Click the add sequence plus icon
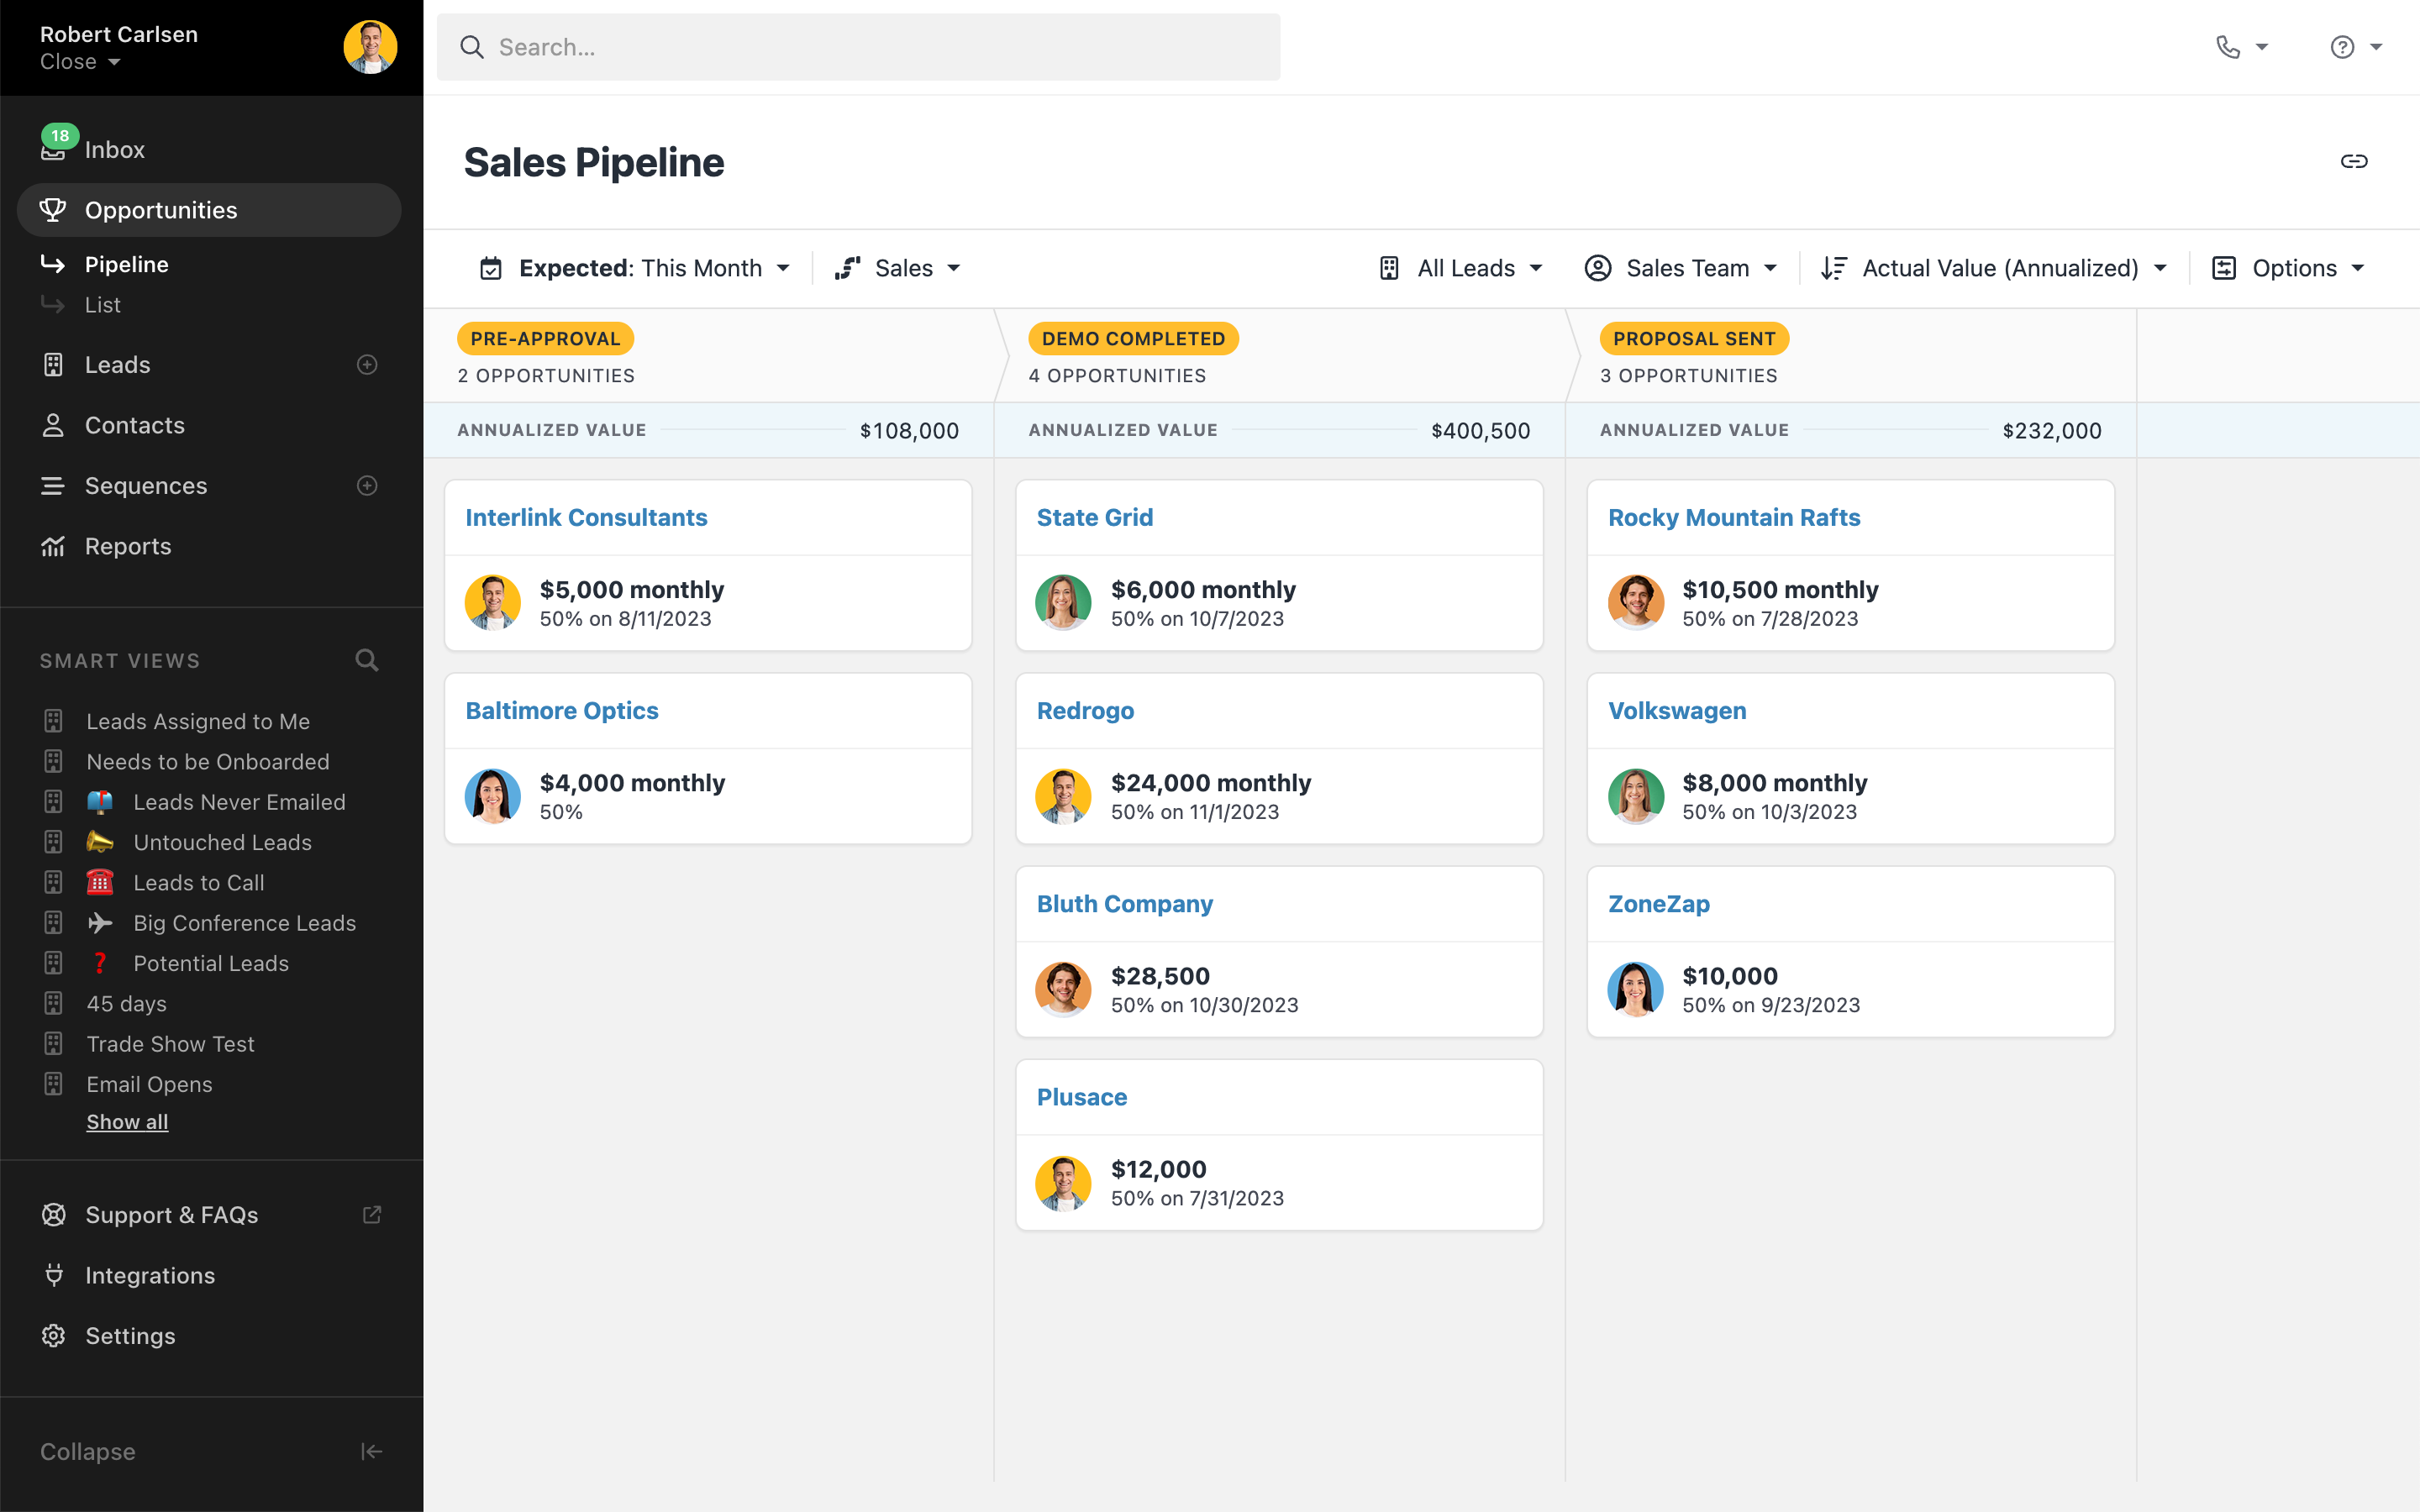2420x1512 pixels. [367, 486]
